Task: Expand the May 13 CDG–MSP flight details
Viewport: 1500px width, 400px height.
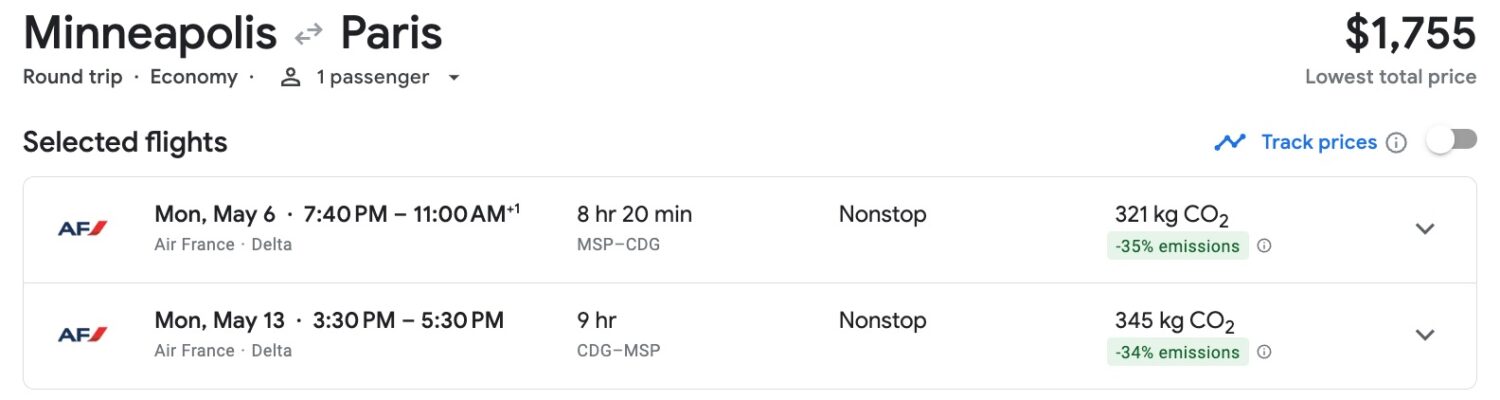Action: [1425, 335]
